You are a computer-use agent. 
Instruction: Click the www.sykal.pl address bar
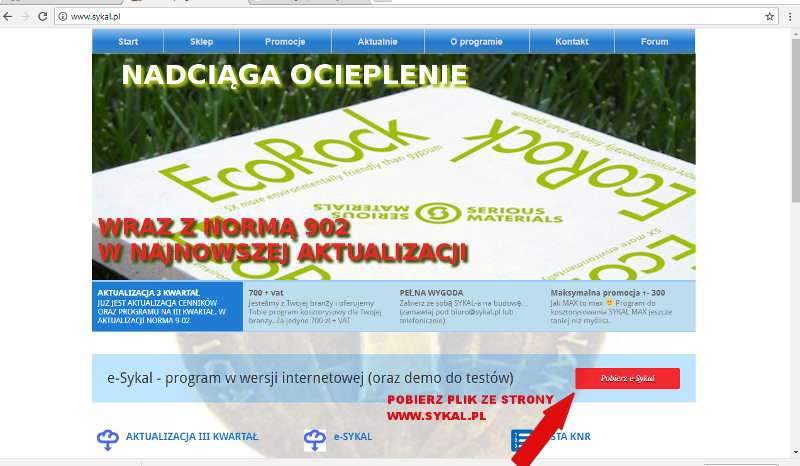[x=416, y=16]
